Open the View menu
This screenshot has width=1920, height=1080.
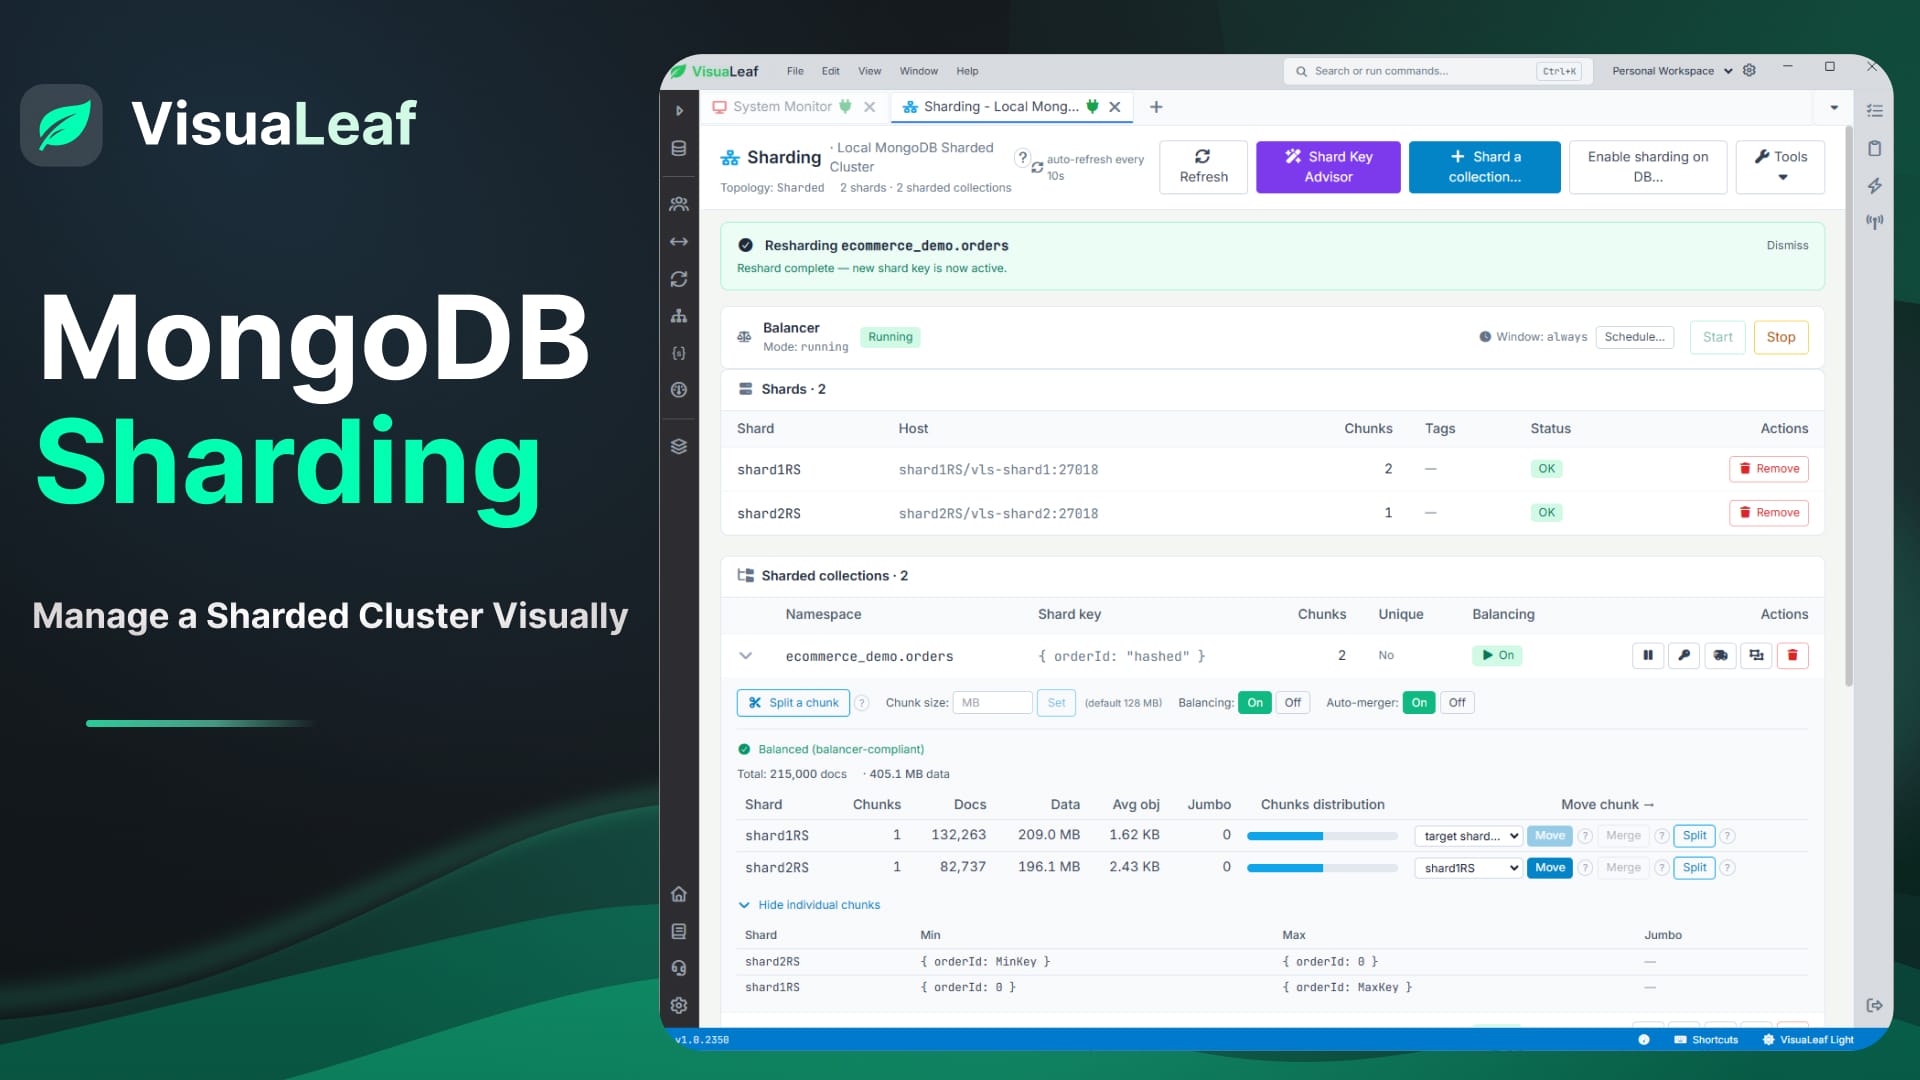[x=870, y=71]
